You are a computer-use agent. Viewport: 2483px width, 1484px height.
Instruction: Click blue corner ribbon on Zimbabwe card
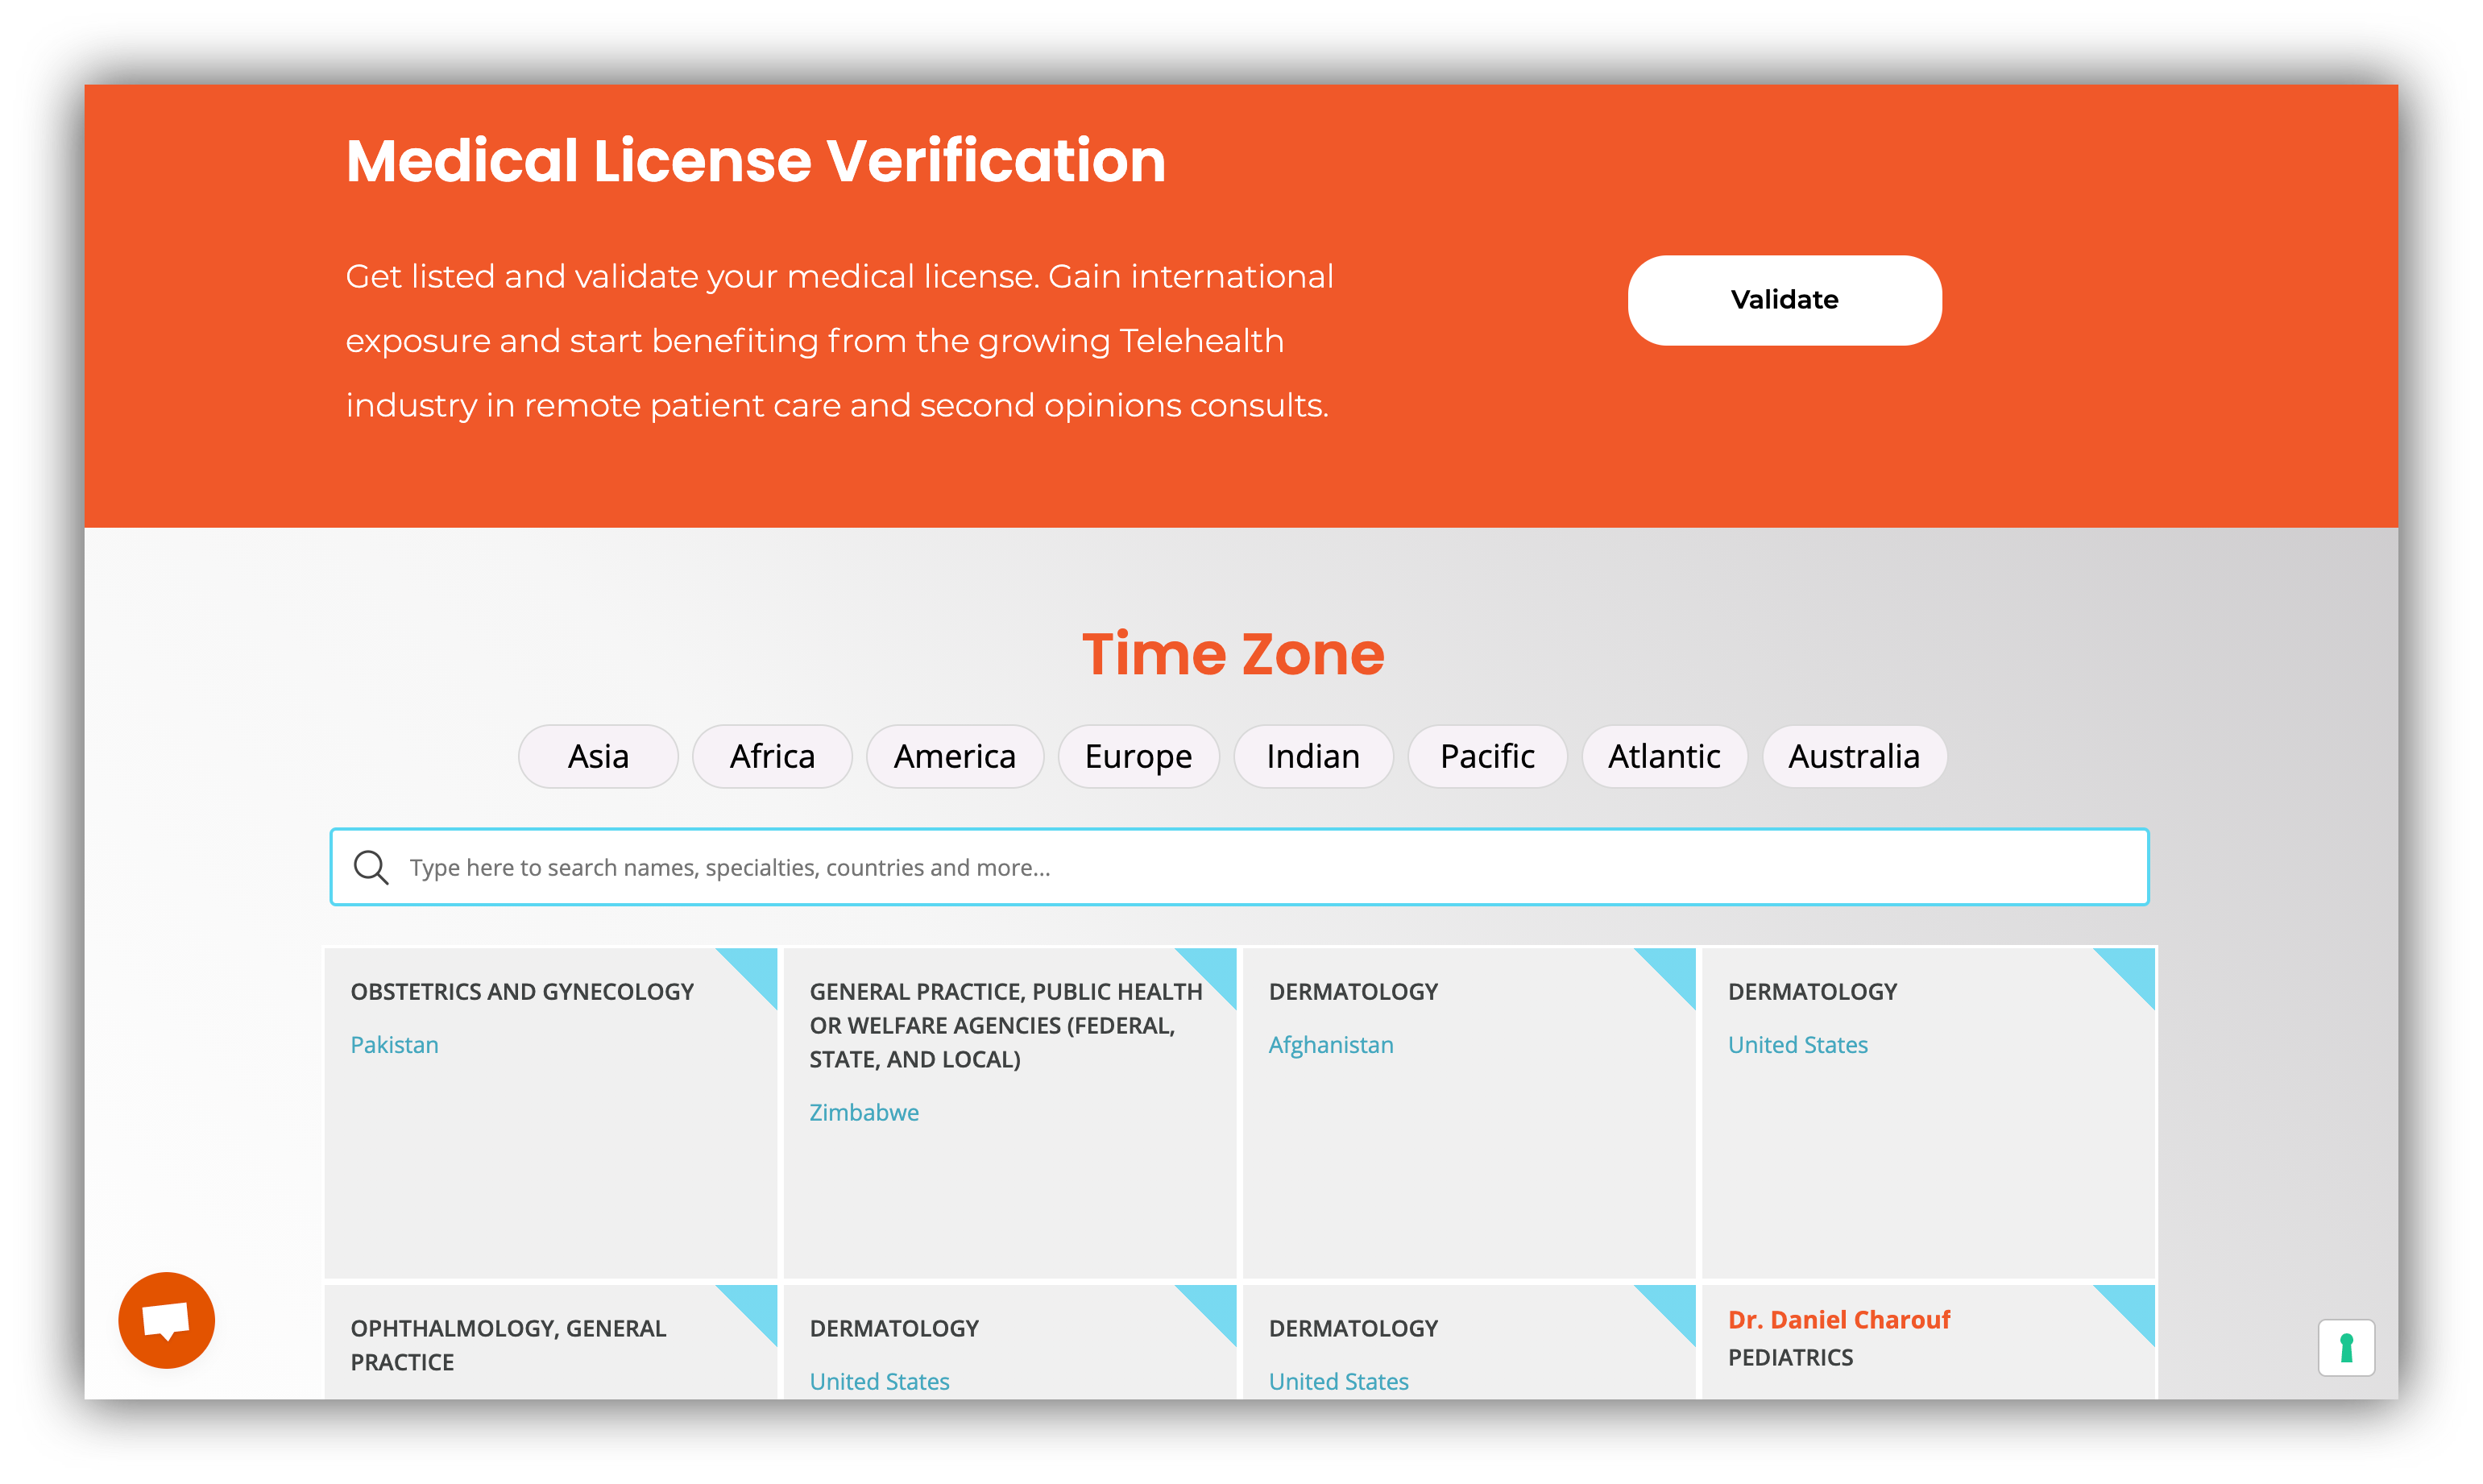[x=1214, y=970]
